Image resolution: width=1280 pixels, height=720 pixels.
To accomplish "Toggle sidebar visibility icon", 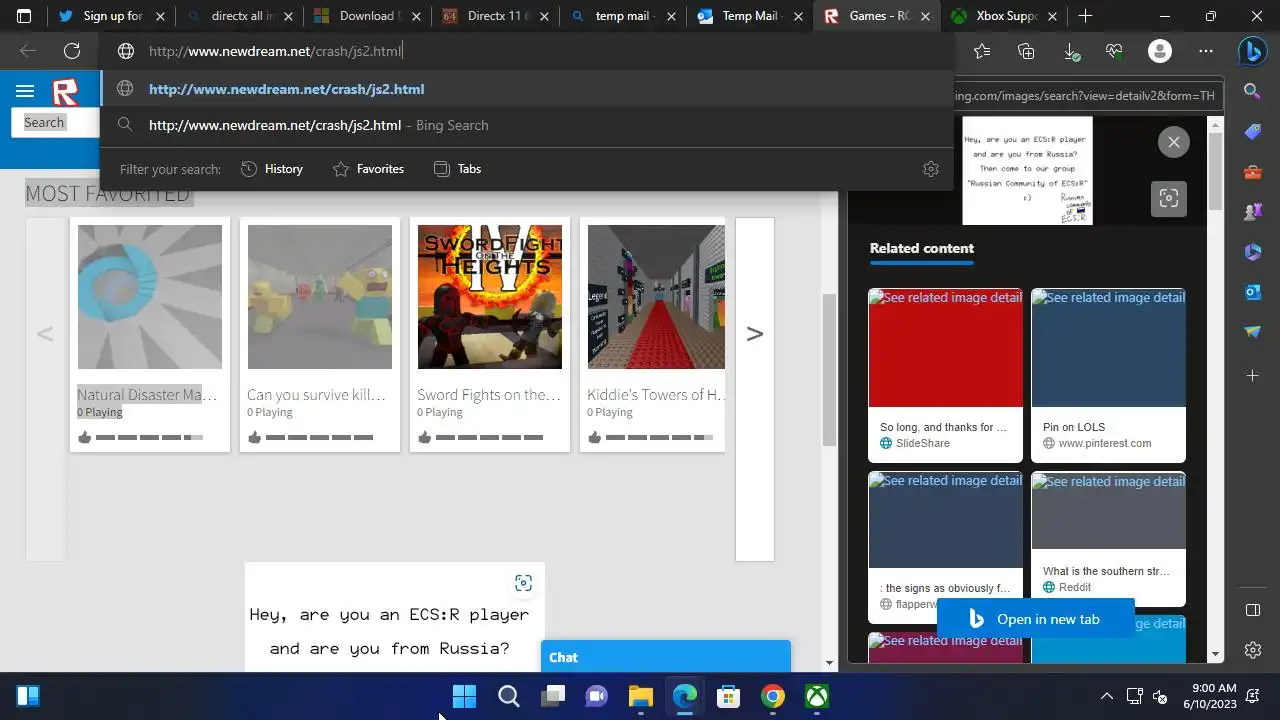I will (x=1252, y=610).
